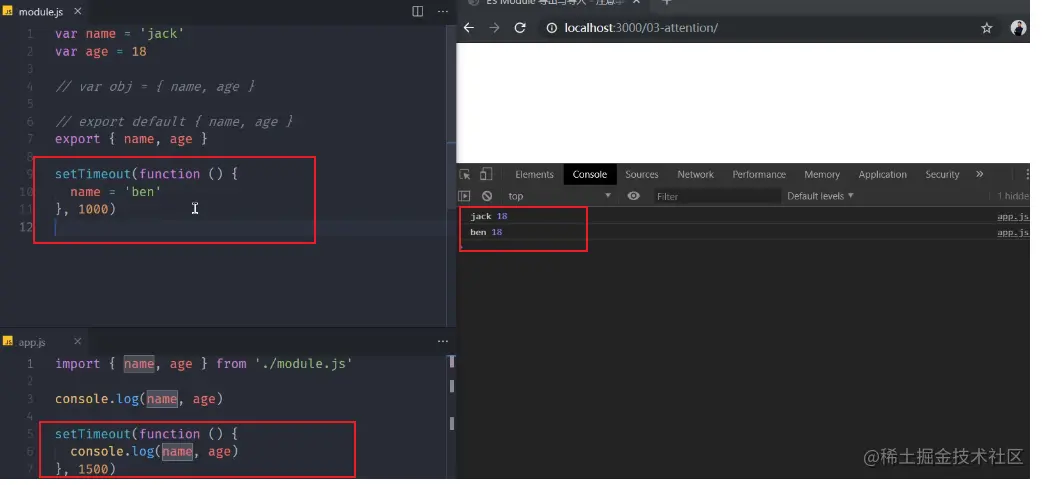
Task: Click the name = 'ben' assignment line
Action: (x=116, y=191)
